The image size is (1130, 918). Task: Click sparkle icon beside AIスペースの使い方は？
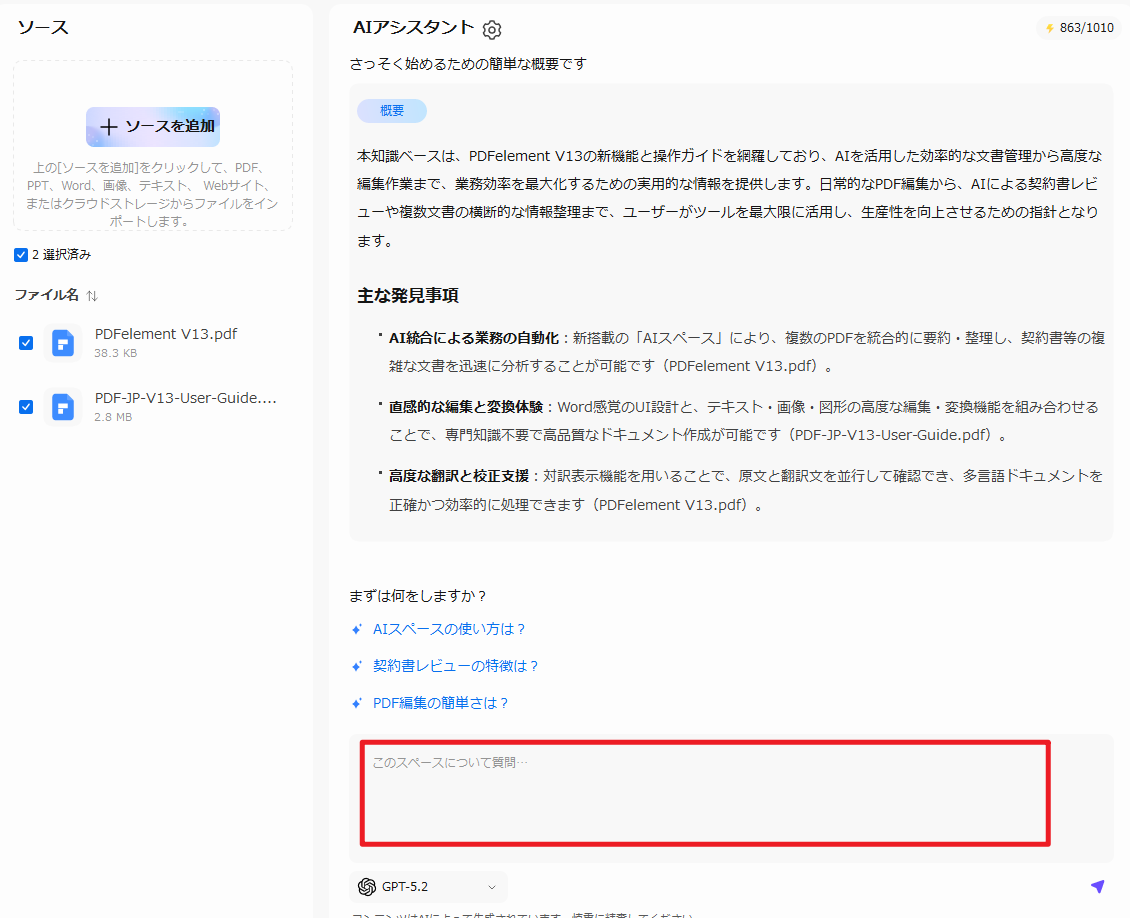[357, 630]
